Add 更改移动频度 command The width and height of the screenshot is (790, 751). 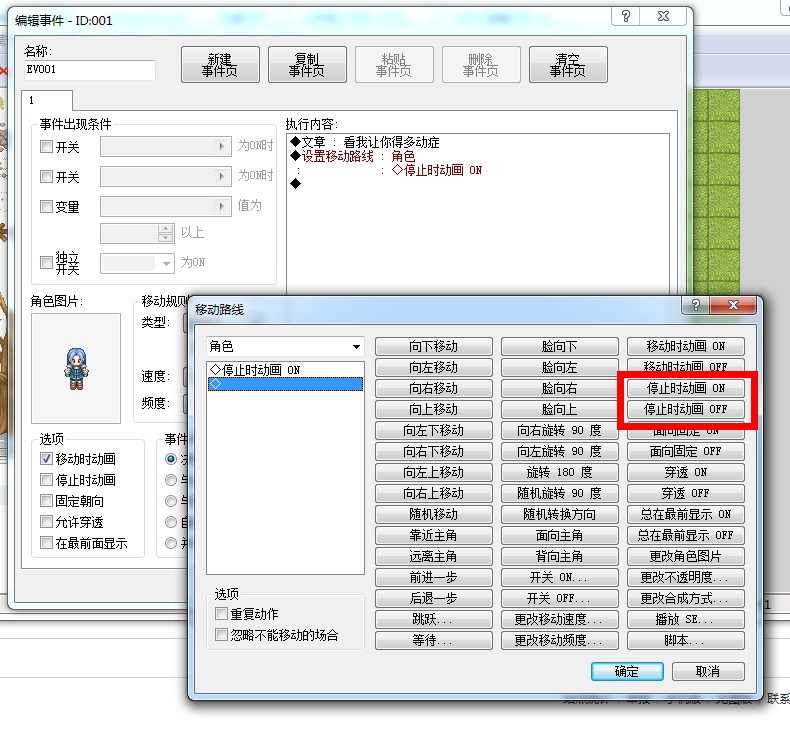(559, 640)
